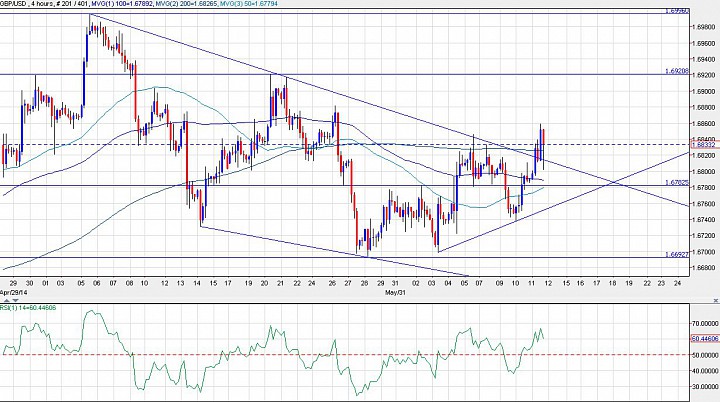
Task: Click the 1.67200 price axis value
Action: [703, 236]
